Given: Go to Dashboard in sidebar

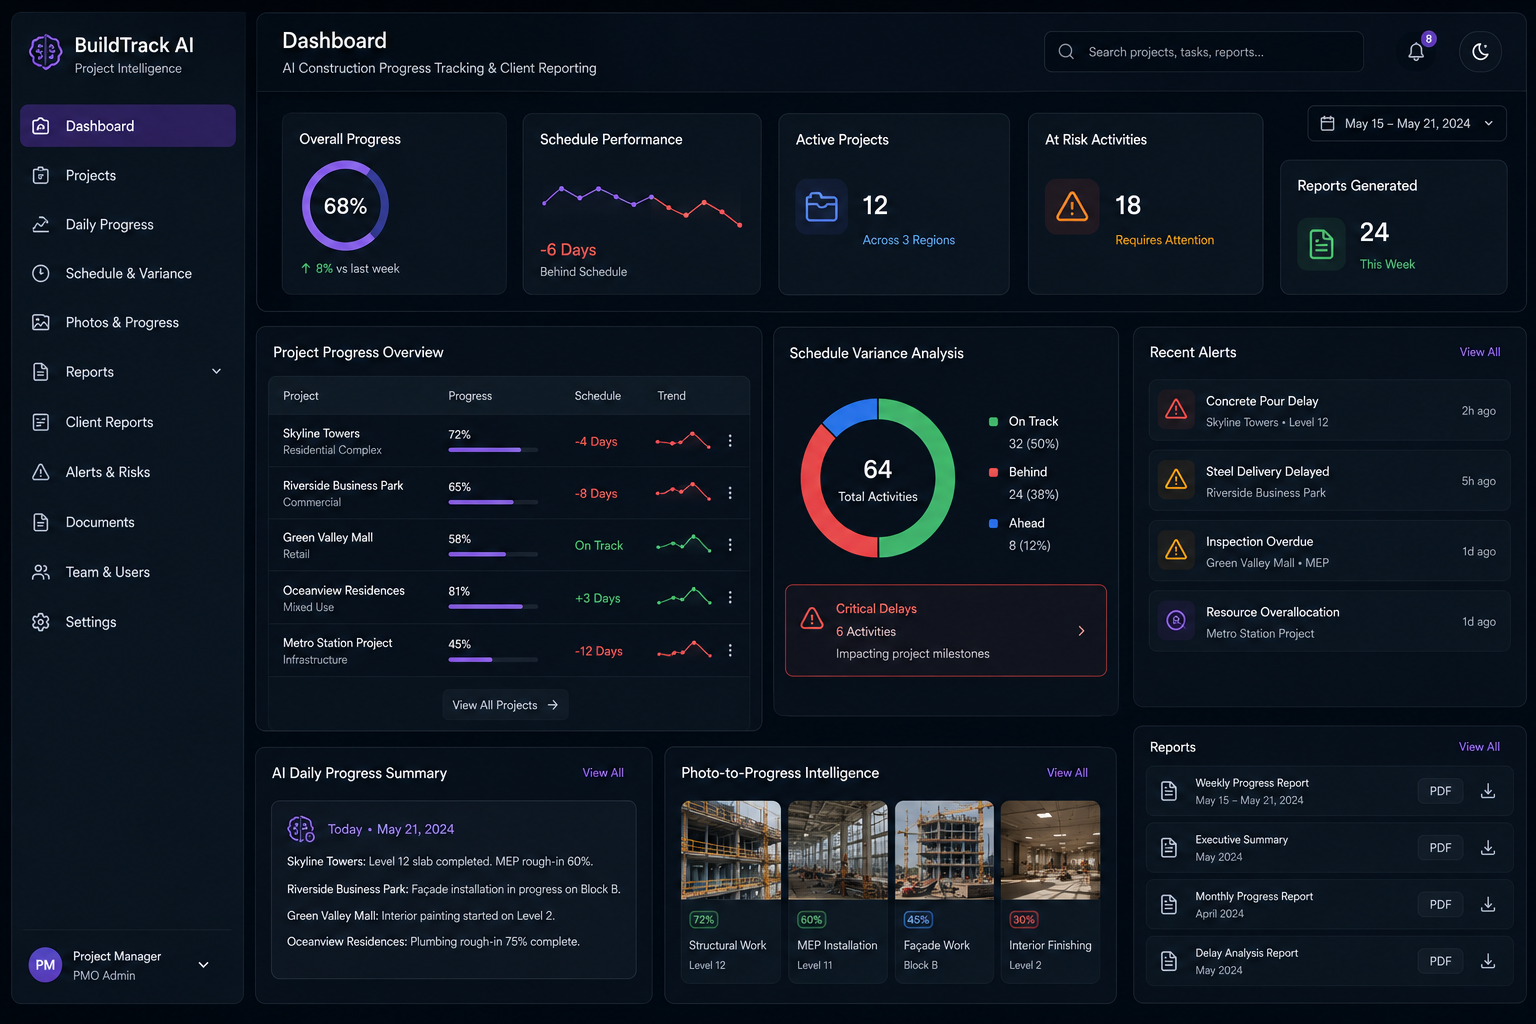Looking at the screenshot, I should 128,126.
